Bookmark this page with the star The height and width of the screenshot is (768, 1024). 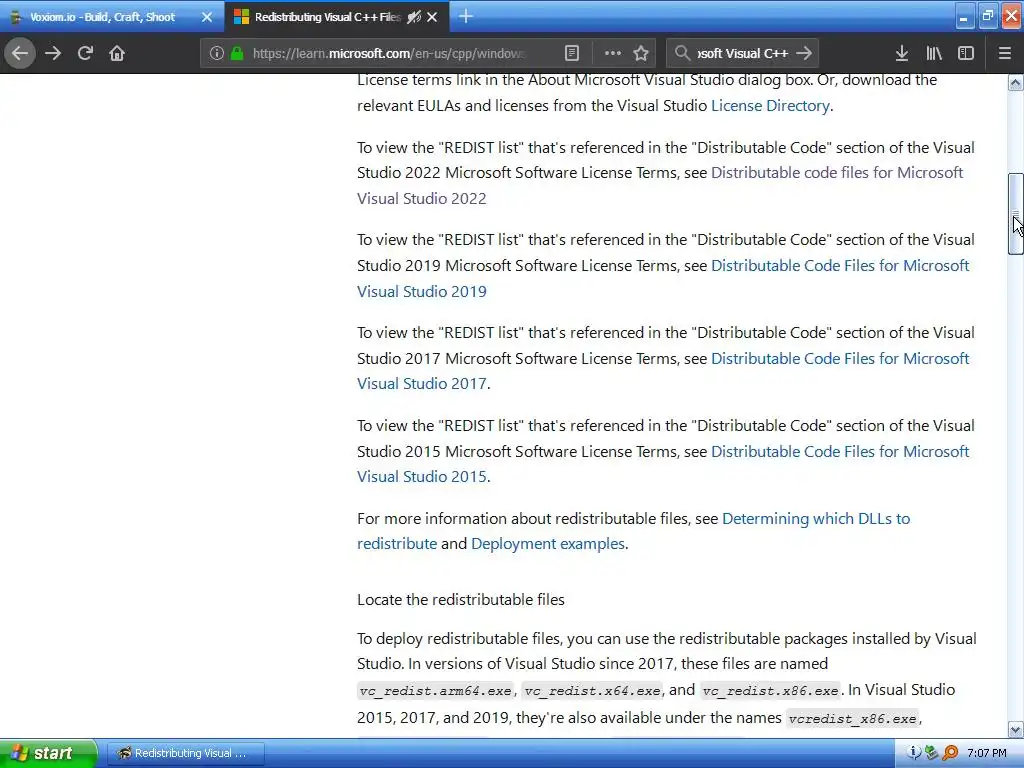tap(641, 53)
